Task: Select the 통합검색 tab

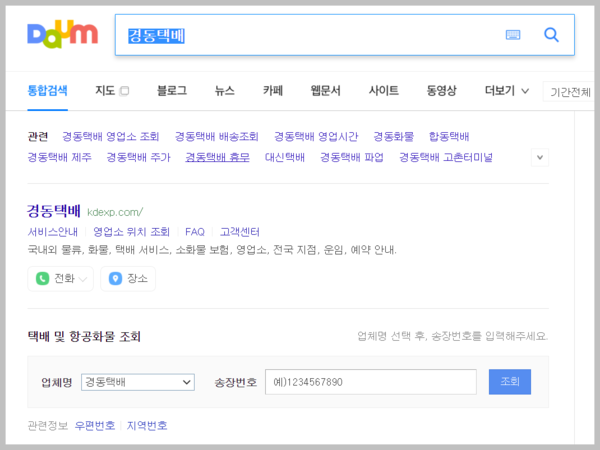Action: pyautogui.click(x=47, y=91)
